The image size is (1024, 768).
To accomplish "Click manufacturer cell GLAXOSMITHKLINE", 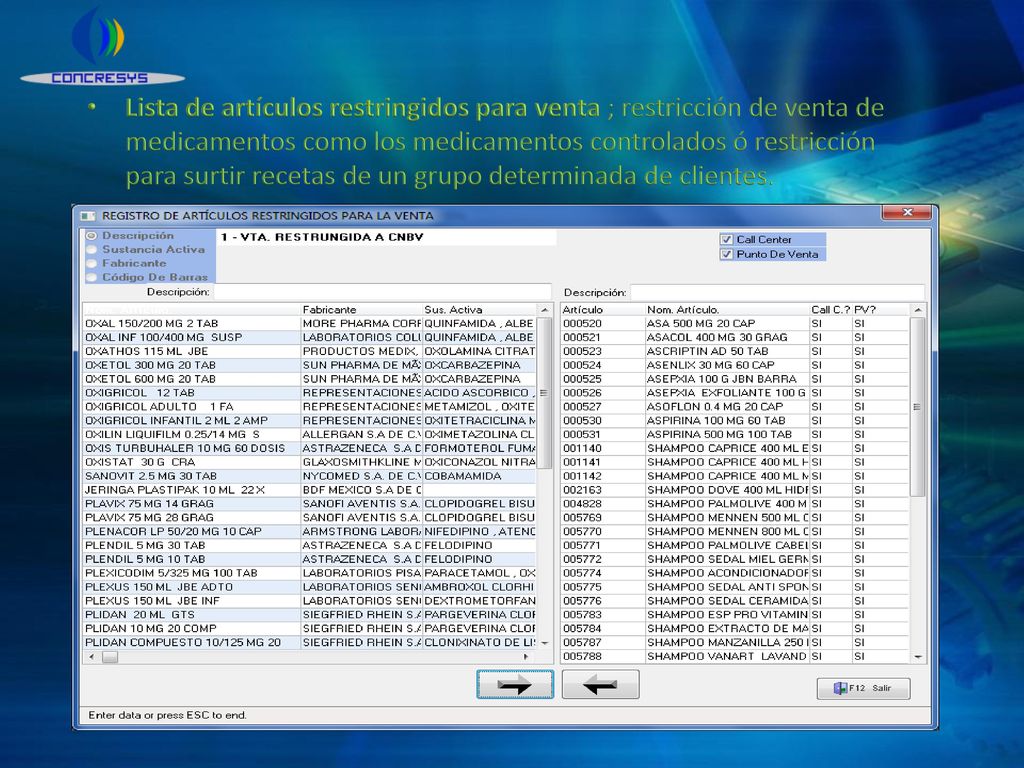I will [362, 462].
